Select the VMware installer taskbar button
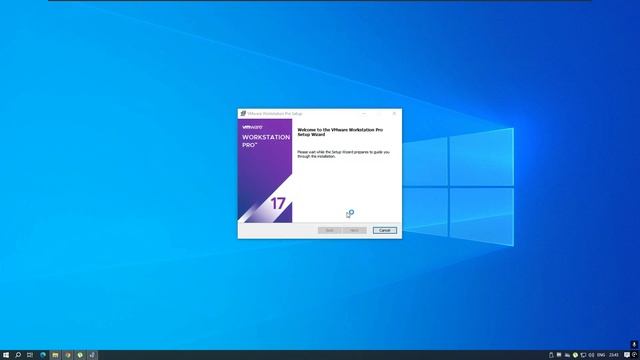Image resolution: width=640 pixels, height=360 pixels. 92,355
